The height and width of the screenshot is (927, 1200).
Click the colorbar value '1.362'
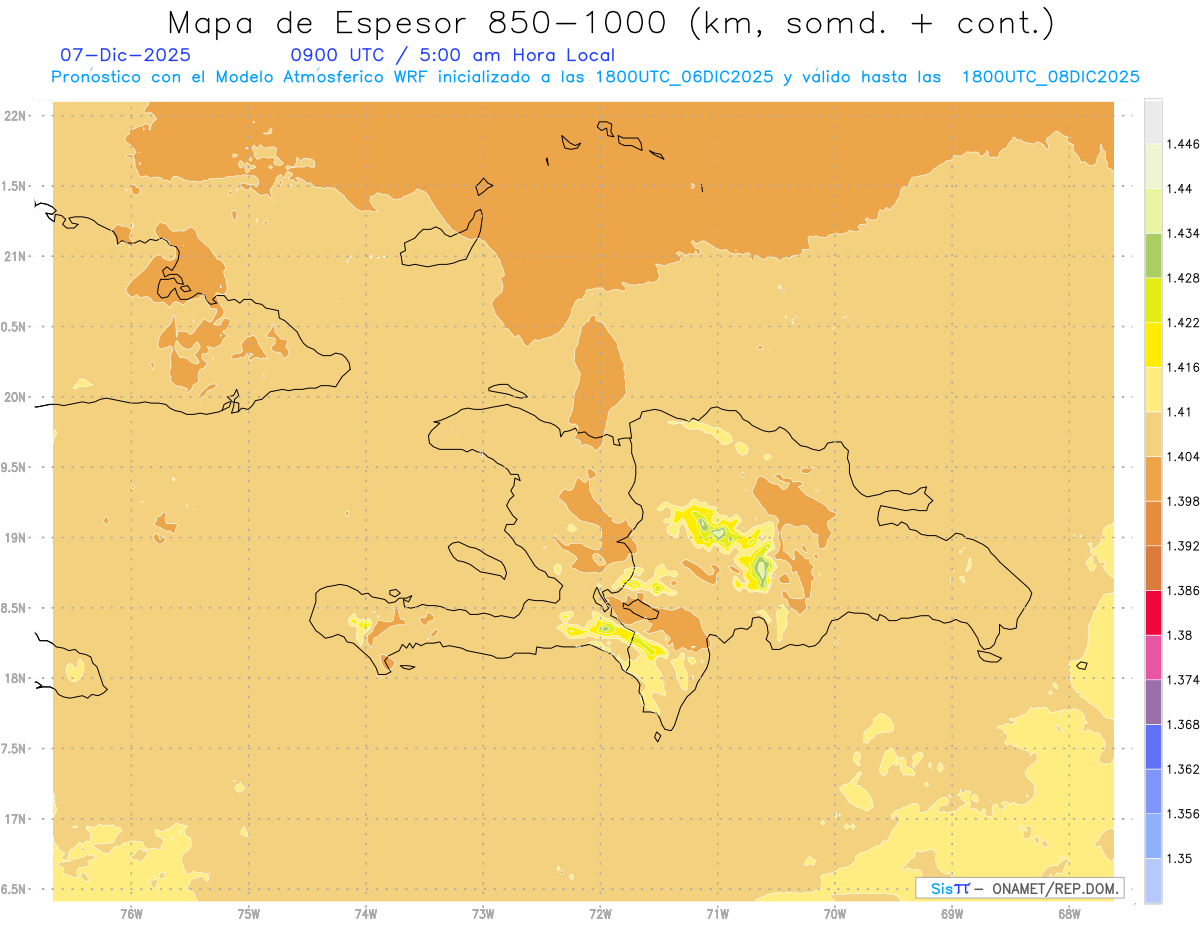(x=1183, y=769)
